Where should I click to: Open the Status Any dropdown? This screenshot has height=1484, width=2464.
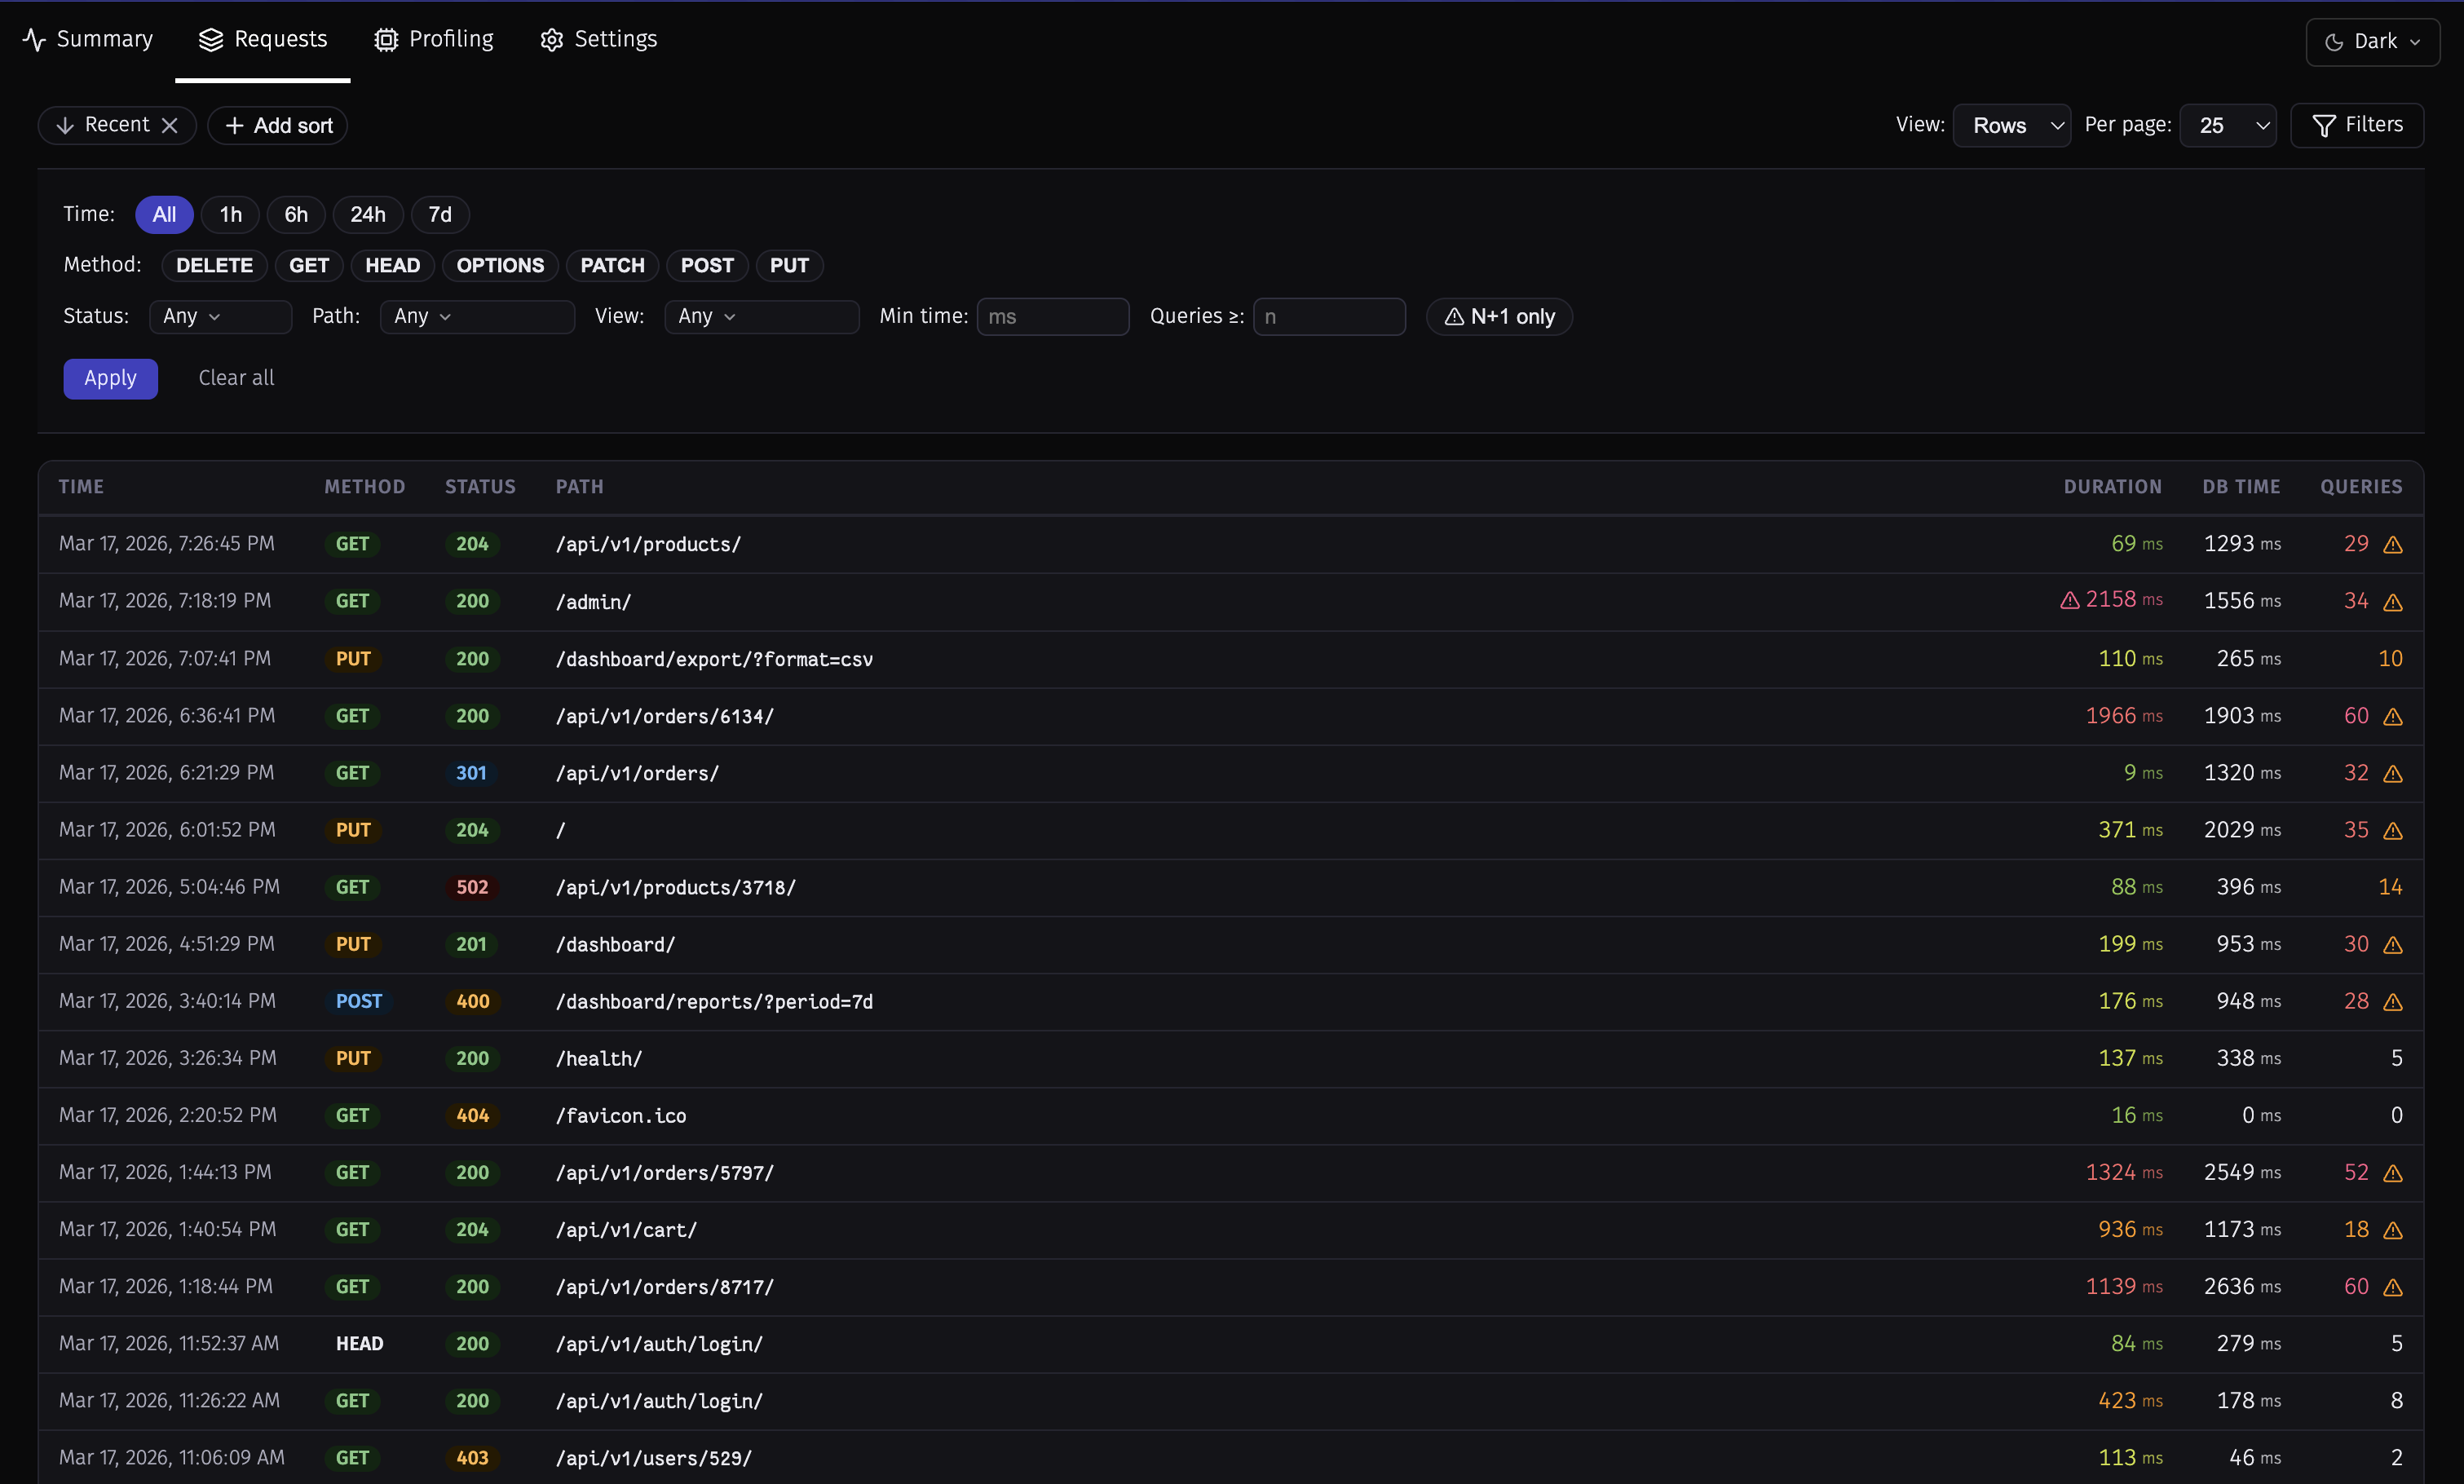tap(220, 316)
